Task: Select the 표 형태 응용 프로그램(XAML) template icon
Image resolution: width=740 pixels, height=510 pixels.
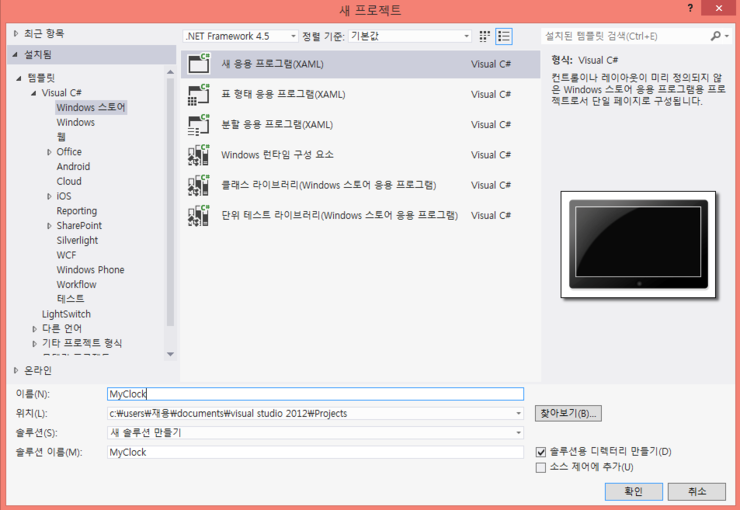Action: coord(199,94)
